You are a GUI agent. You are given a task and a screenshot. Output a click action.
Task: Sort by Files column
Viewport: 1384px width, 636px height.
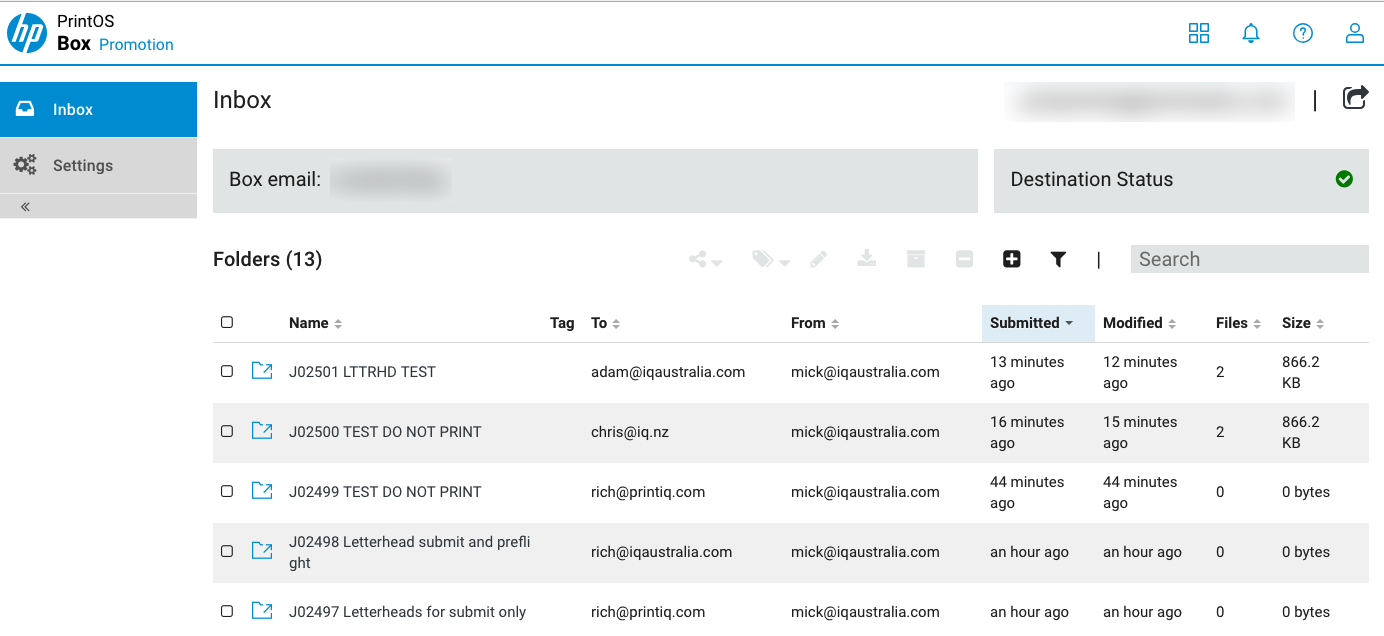coord(1239,323)
